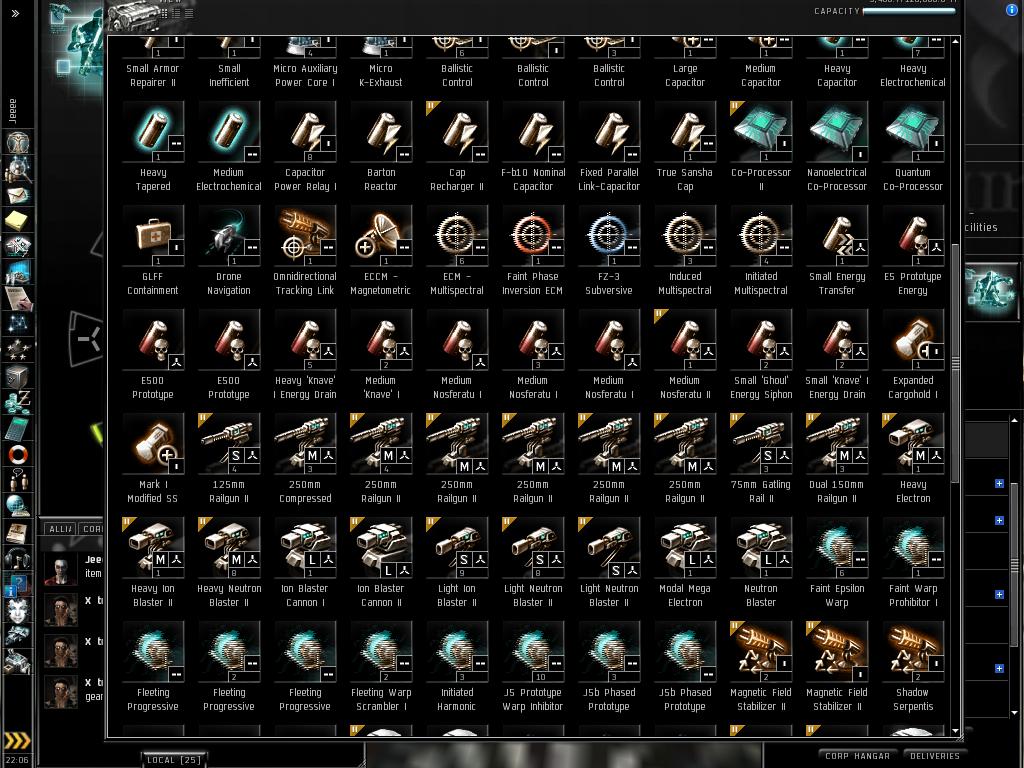Click the first chat portrait thumbnail
Viewport: 1024px width, 768px height.
click(x=61, y=569)
